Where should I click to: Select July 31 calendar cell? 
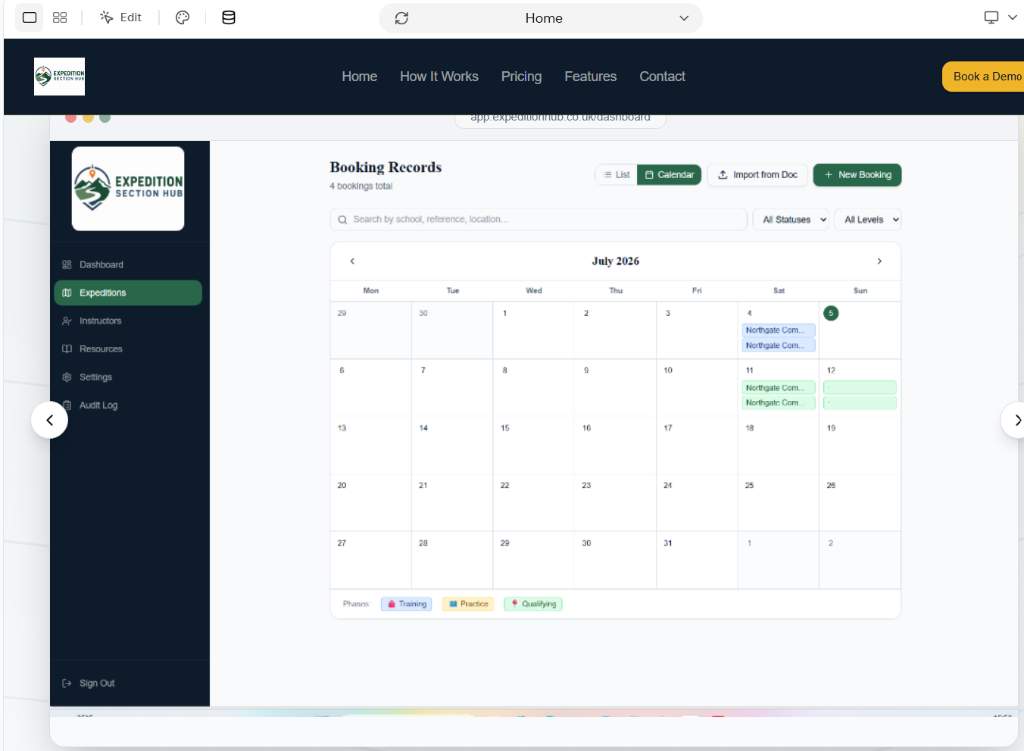(x=697, y=560)
